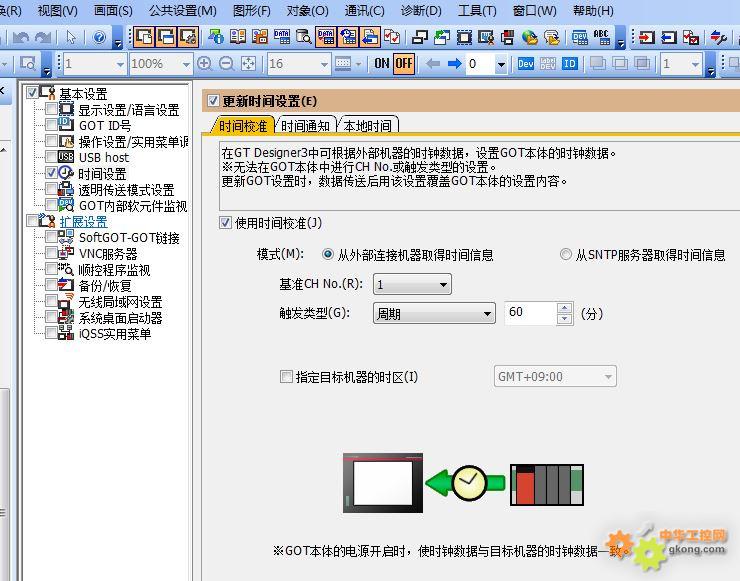The image size is (740, 581).
Task: Select 顺控程序监视 in tree
Action: point(114,270)
